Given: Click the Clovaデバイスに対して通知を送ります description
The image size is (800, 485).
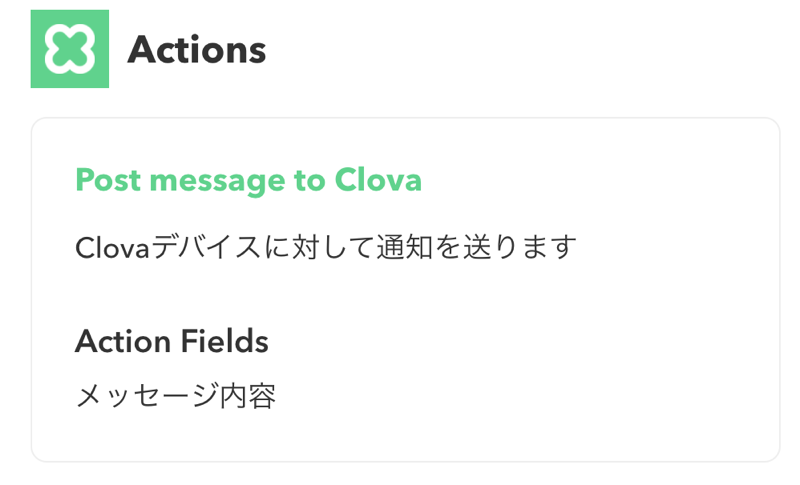Looking at the screenshot, I should click(x=326, y=247).
